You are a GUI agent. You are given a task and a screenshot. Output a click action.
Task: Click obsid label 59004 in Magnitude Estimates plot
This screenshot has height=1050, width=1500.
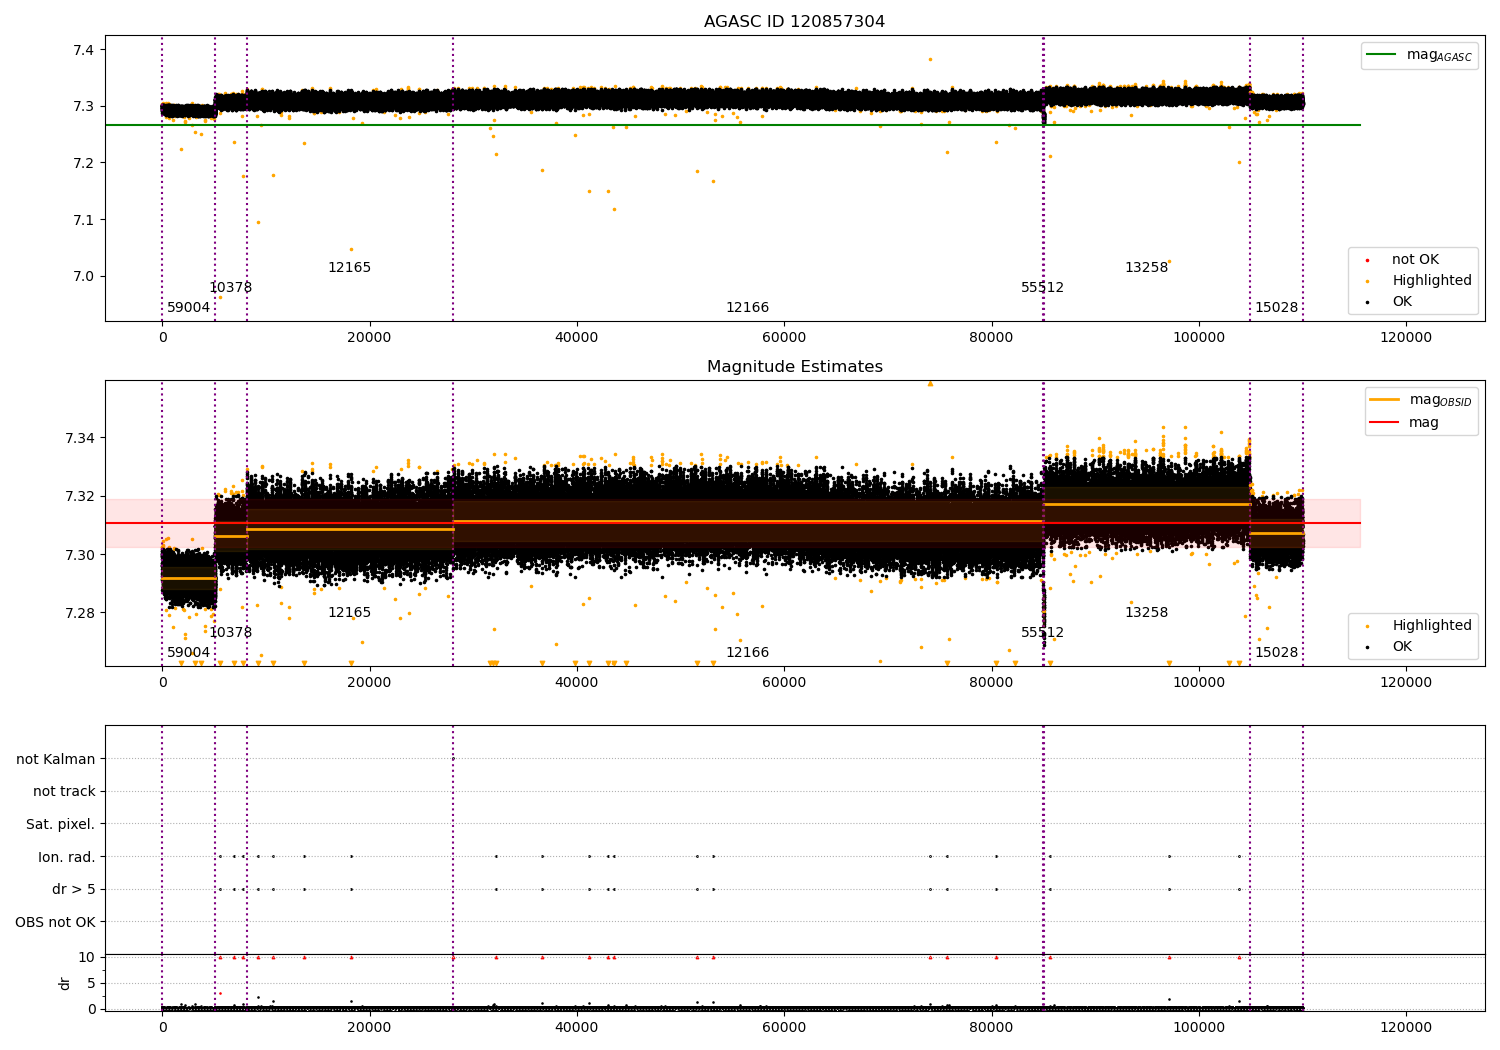point(188,653)
